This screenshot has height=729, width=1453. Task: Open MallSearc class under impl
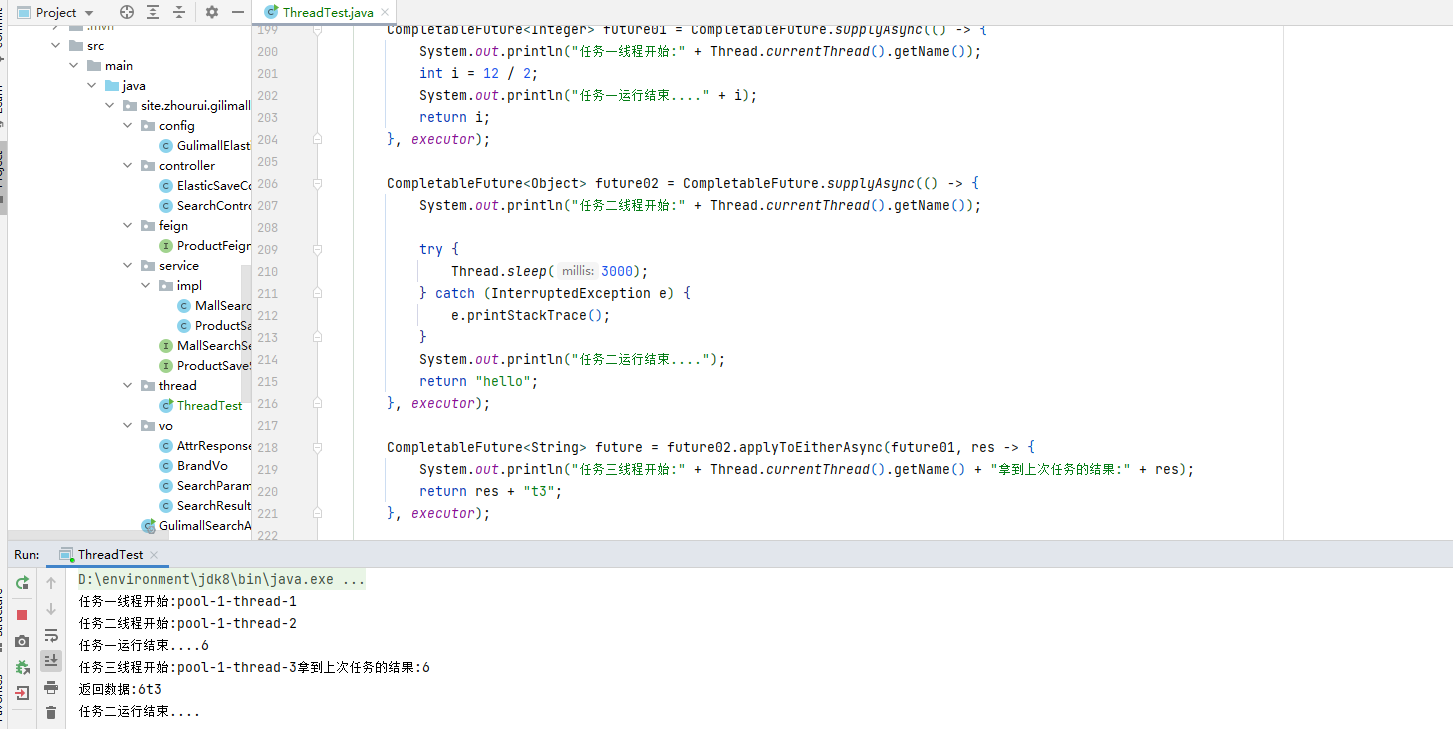[214, 305]
